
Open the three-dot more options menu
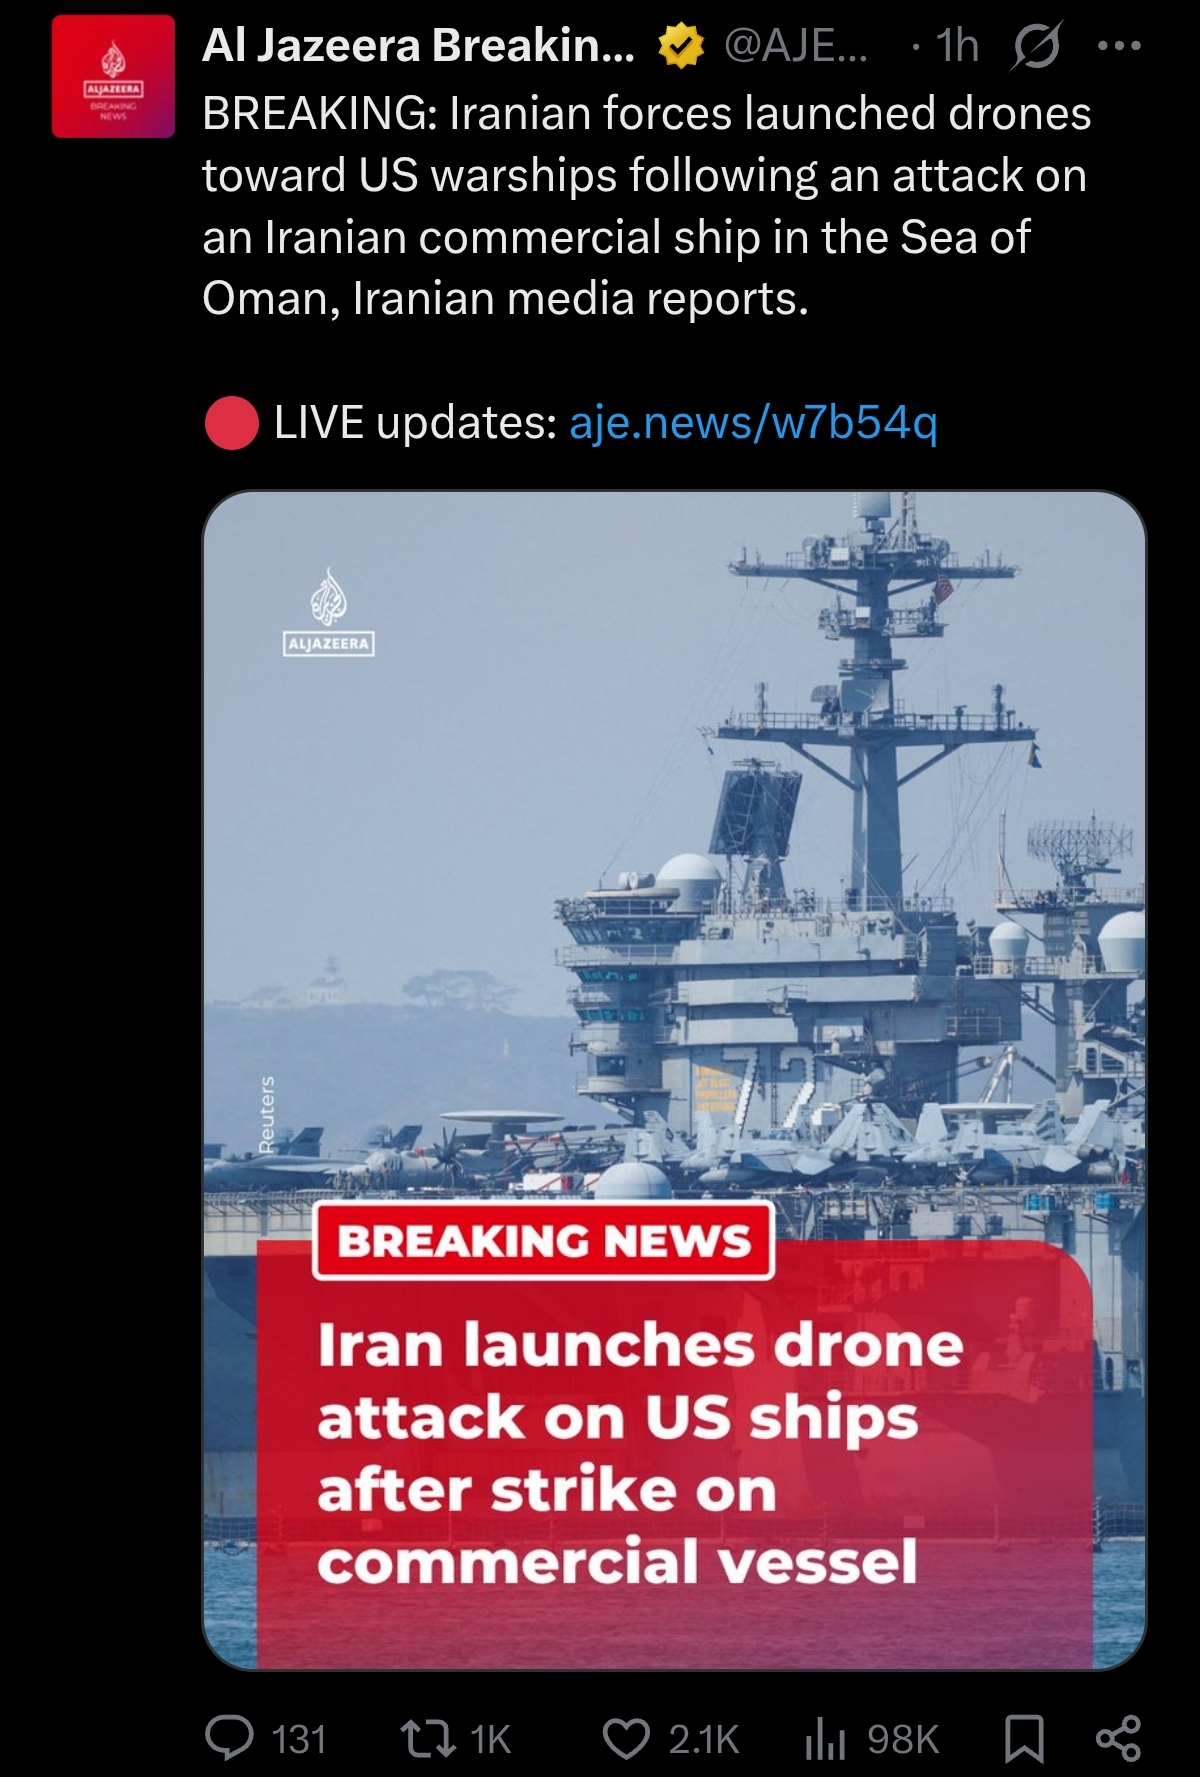click(1119, 46)
